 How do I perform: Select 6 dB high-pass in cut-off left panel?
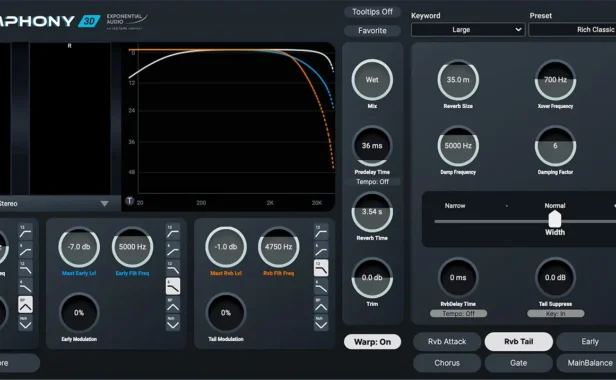click(25, 250)
